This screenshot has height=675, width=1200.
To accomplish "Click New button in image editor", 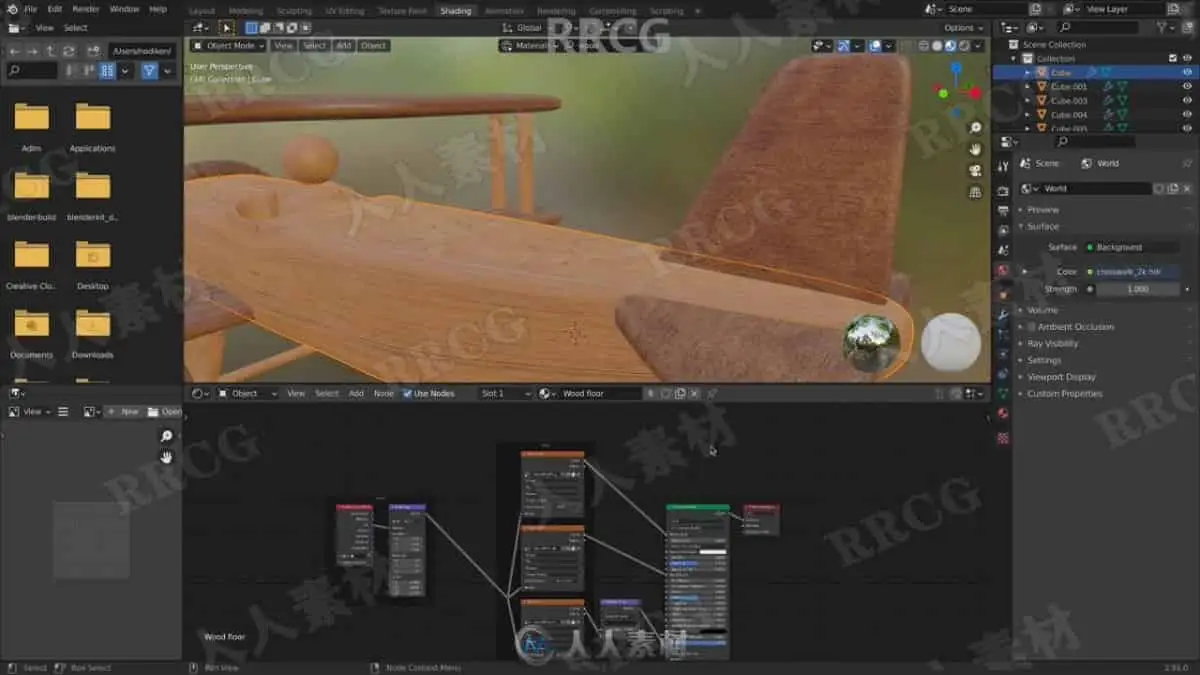I will coord(124,412).
